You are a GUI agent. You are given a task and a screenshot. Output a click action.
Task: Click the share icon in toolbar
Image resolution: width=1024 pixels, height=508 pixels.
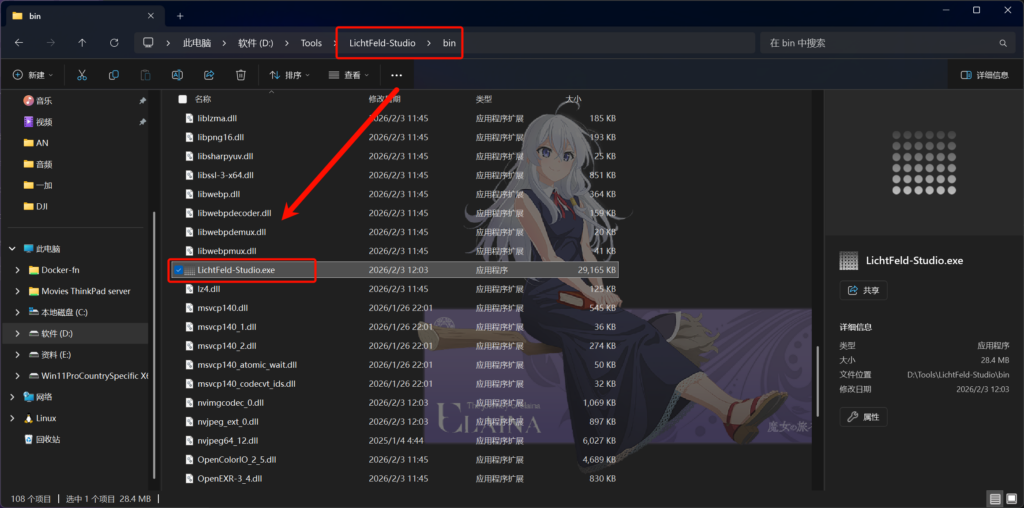(x=209, y=75)
